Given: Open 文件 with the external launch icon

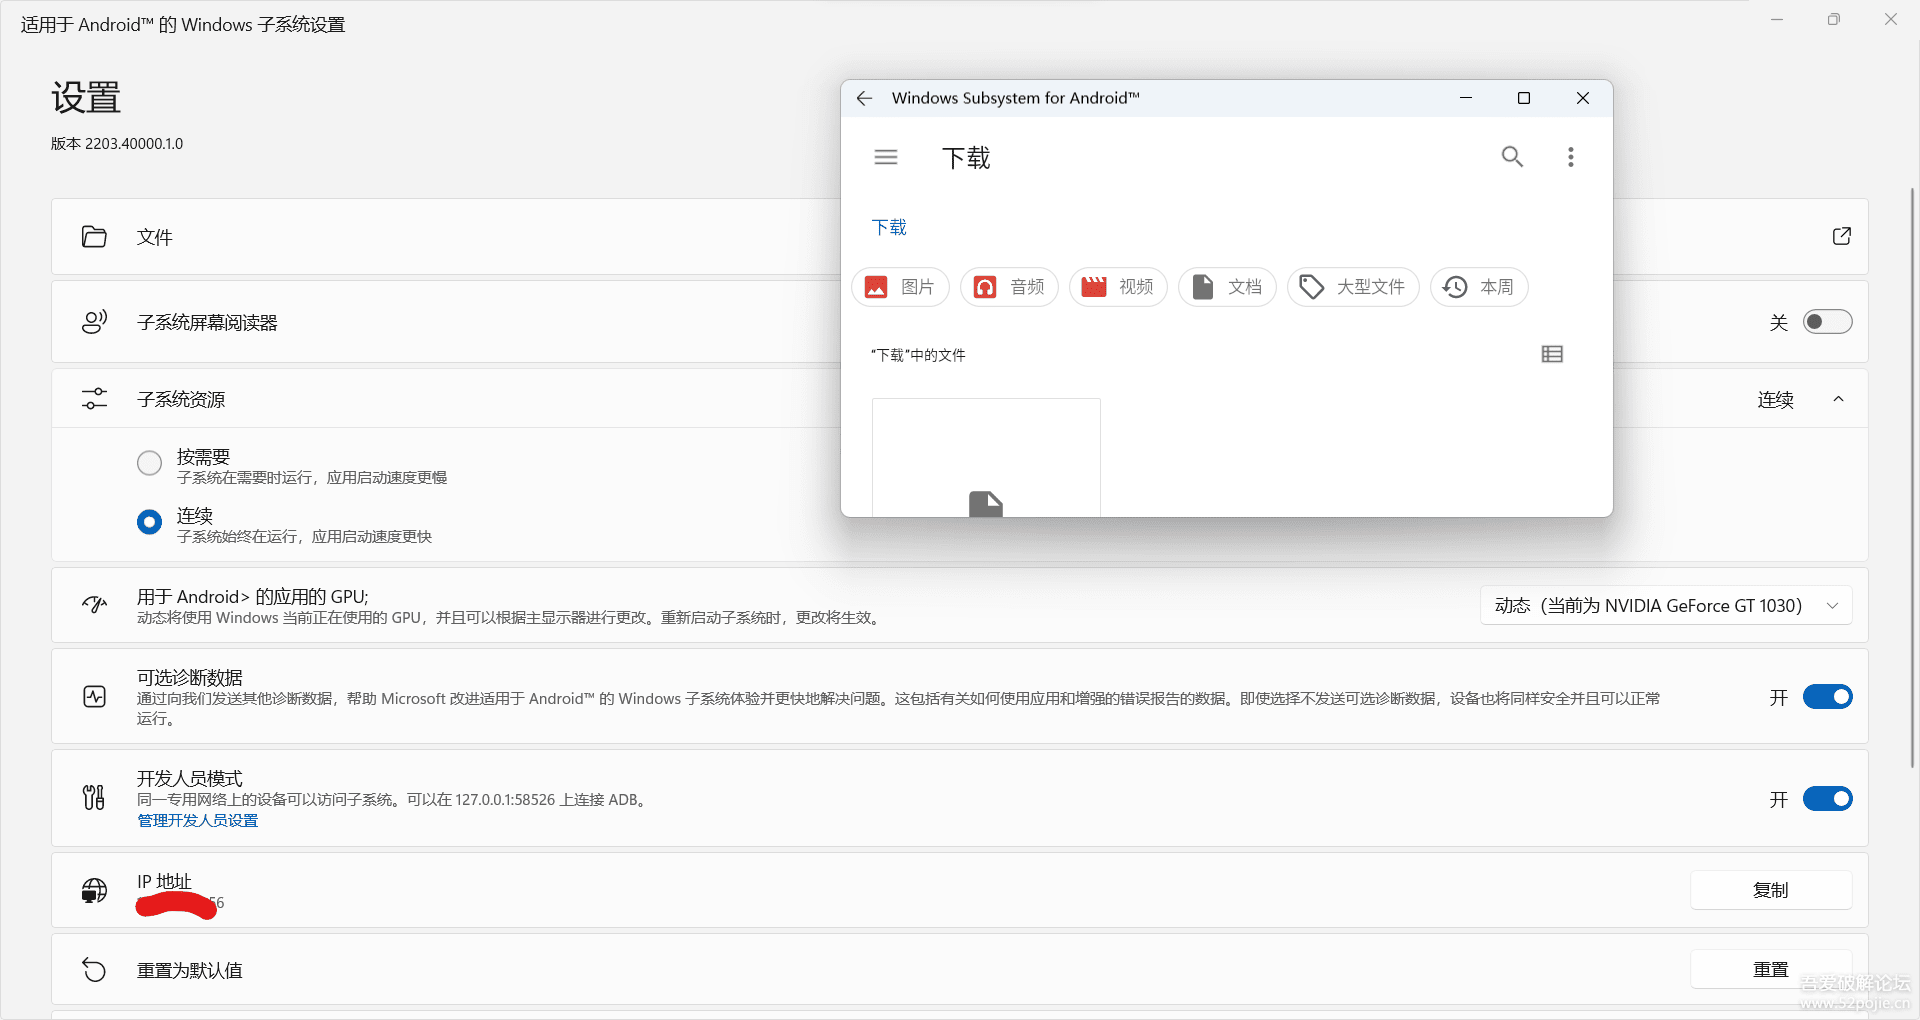Looking at the screenshot, I should [1841, 236].
